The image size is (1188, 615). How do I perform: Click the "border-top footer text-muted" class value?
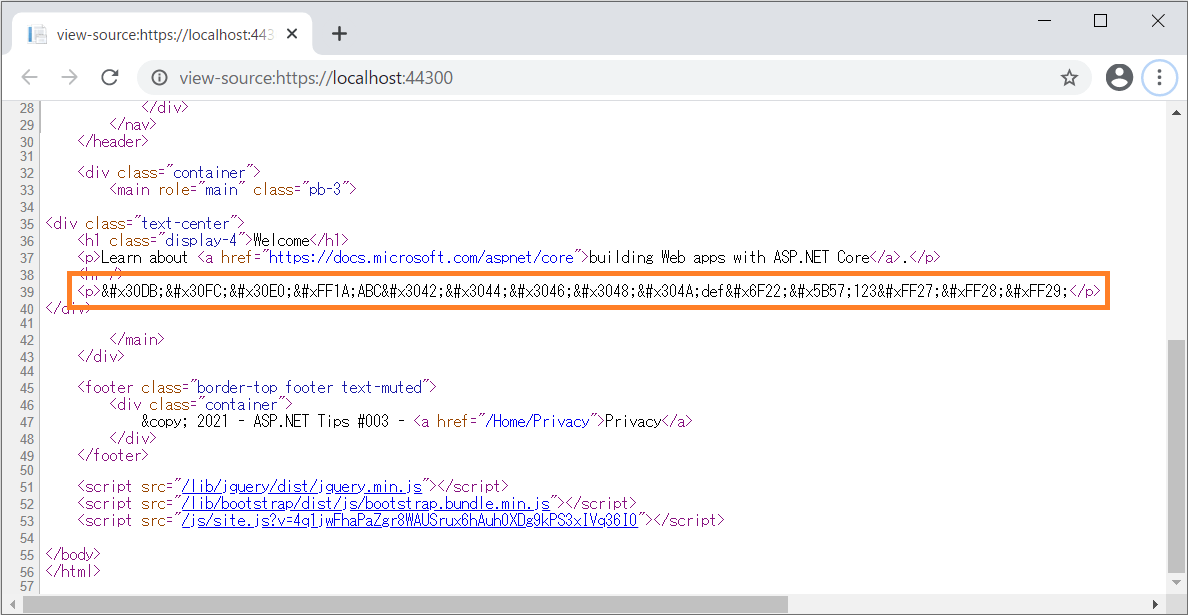point(310,388)
